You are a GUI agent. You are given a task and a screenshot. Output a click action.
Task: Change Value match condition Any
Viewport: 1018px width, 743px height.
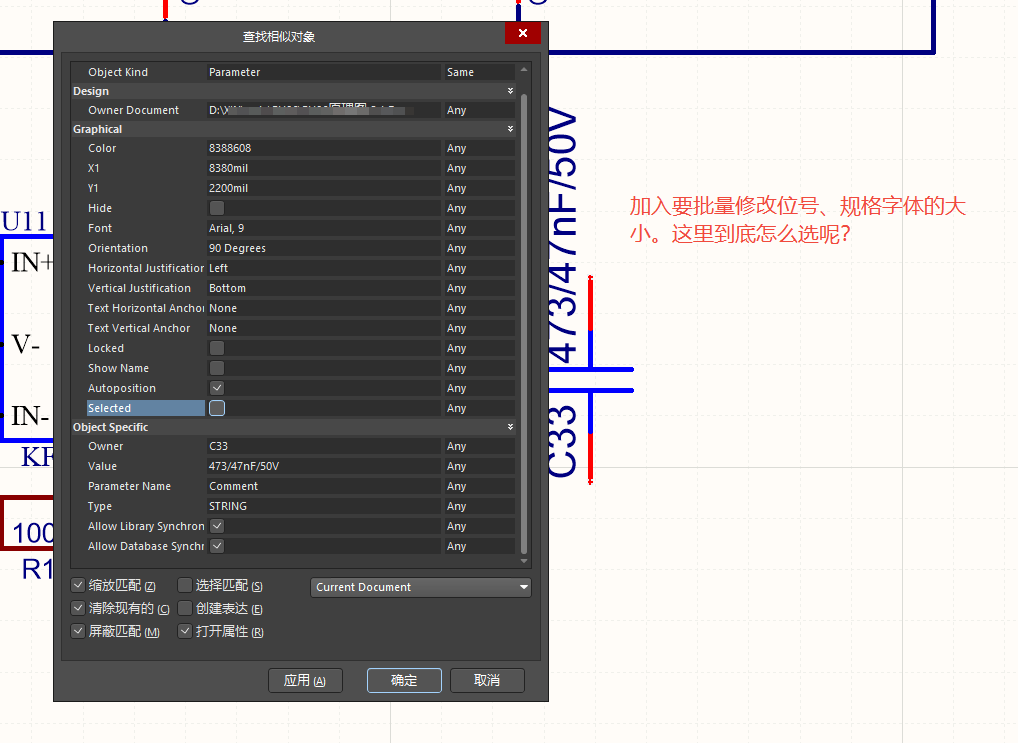(479, 466)
